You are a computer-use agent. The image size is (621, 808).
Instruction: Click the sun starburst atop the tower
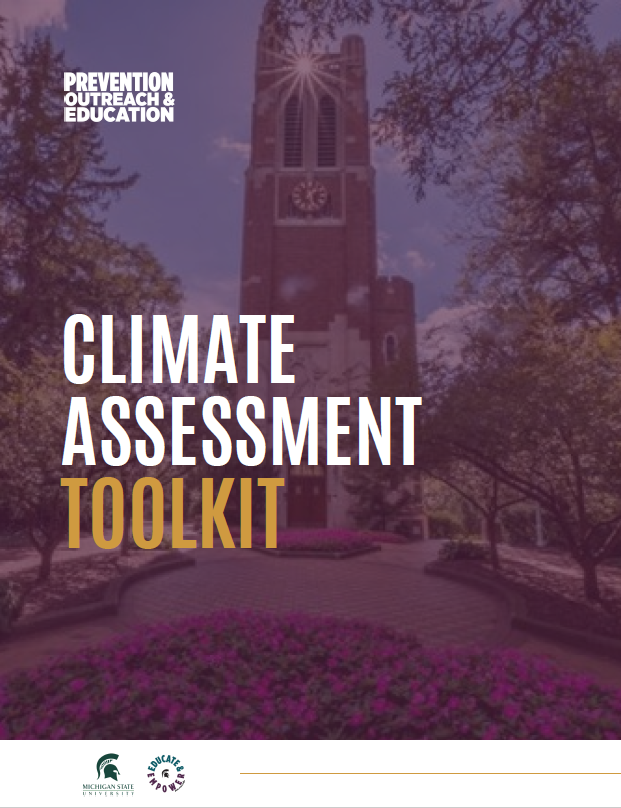[x=297, y=72]
